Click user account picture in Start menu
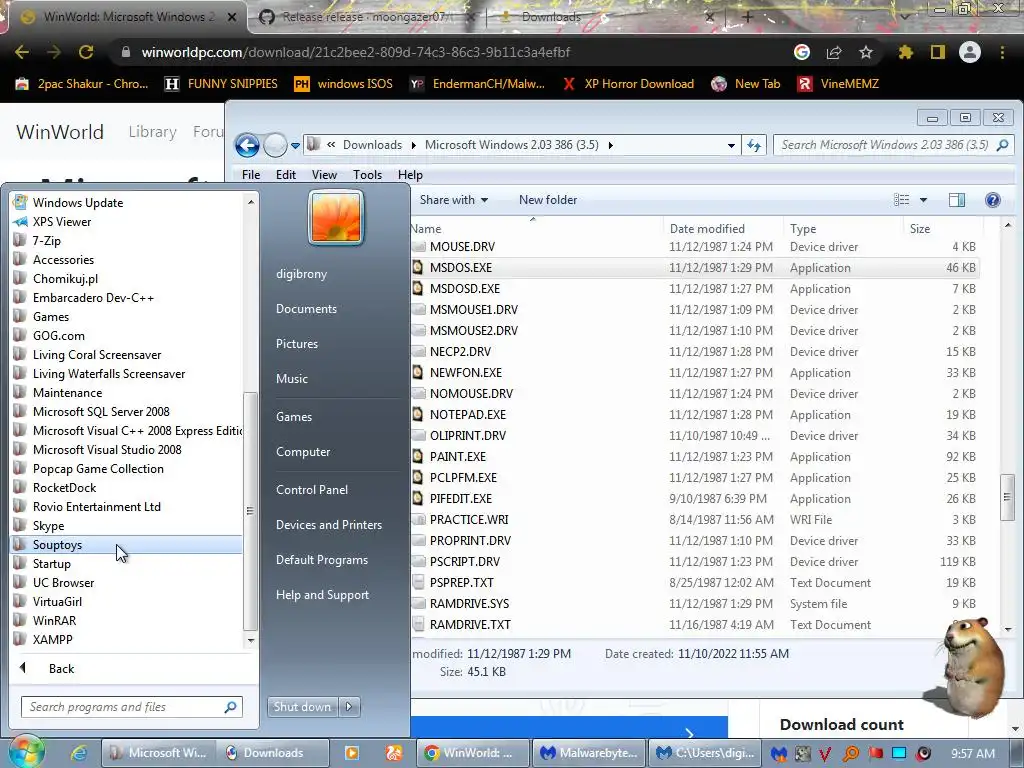Image resolution: width=1024 pixels, height=768 pixels. click(336, 217)
